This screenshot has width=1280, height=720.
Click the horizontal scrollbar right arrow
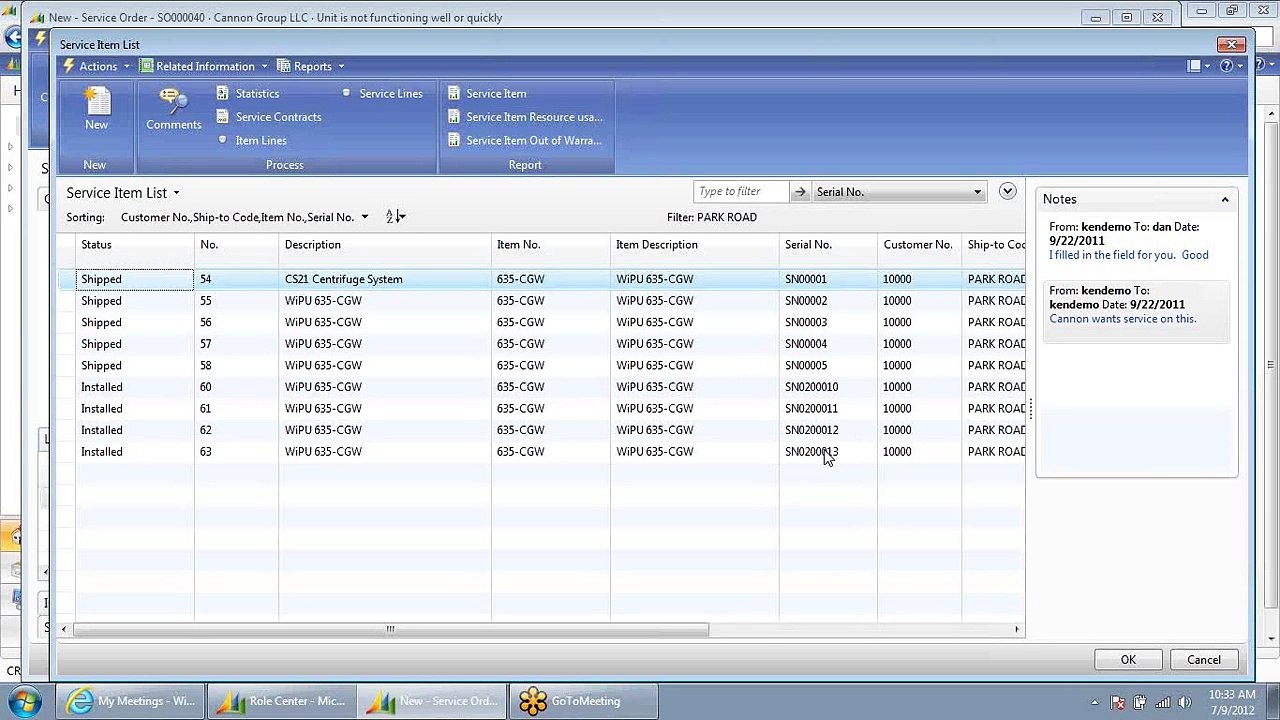point(1017,629)
